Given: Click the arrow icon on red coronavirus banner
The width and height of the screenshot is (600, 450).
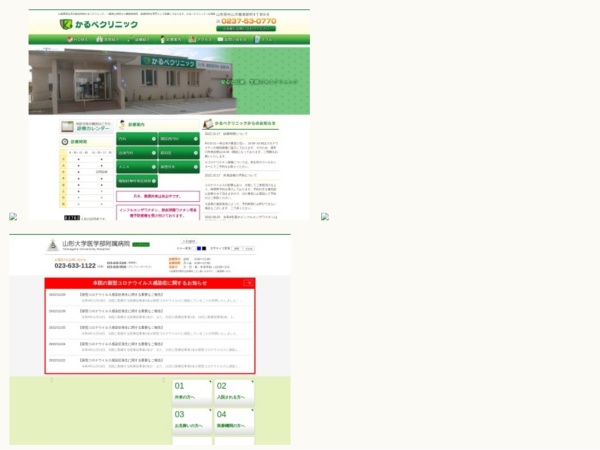Looking at the screenshot, I should [x=248, y=283].
